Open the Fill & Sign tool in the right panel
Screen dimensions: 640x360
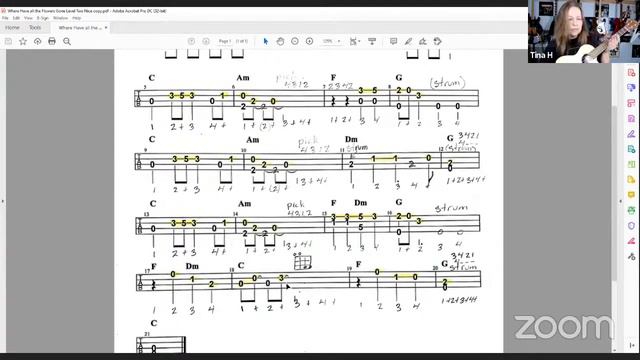pos(631,134)
